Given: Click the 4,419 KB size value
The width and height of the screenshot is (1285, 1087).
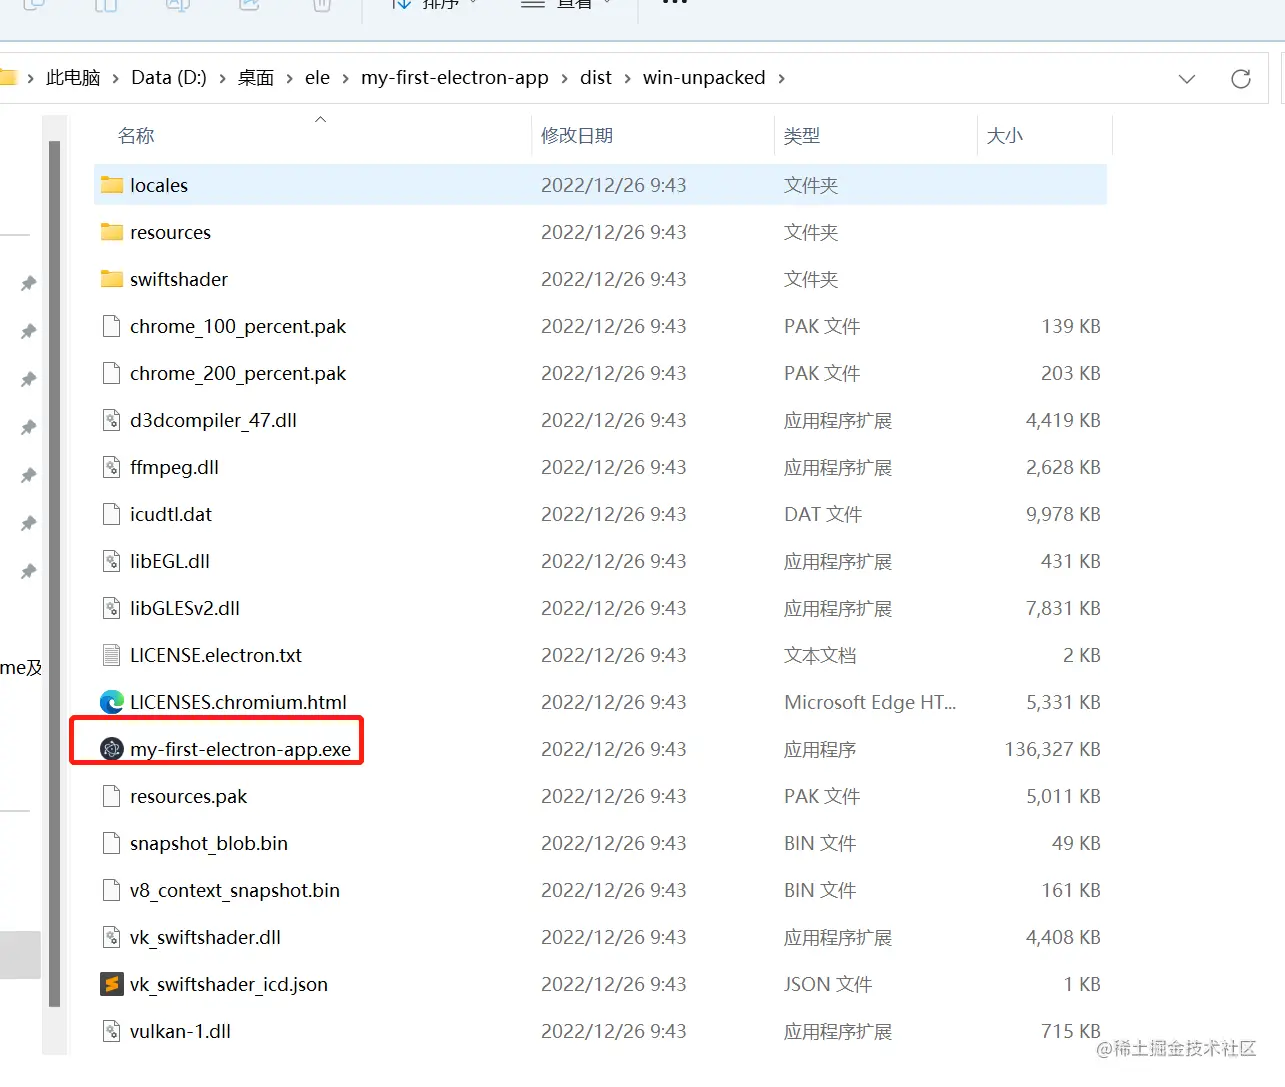Looking at the screenshot, I should point(1063,420).
